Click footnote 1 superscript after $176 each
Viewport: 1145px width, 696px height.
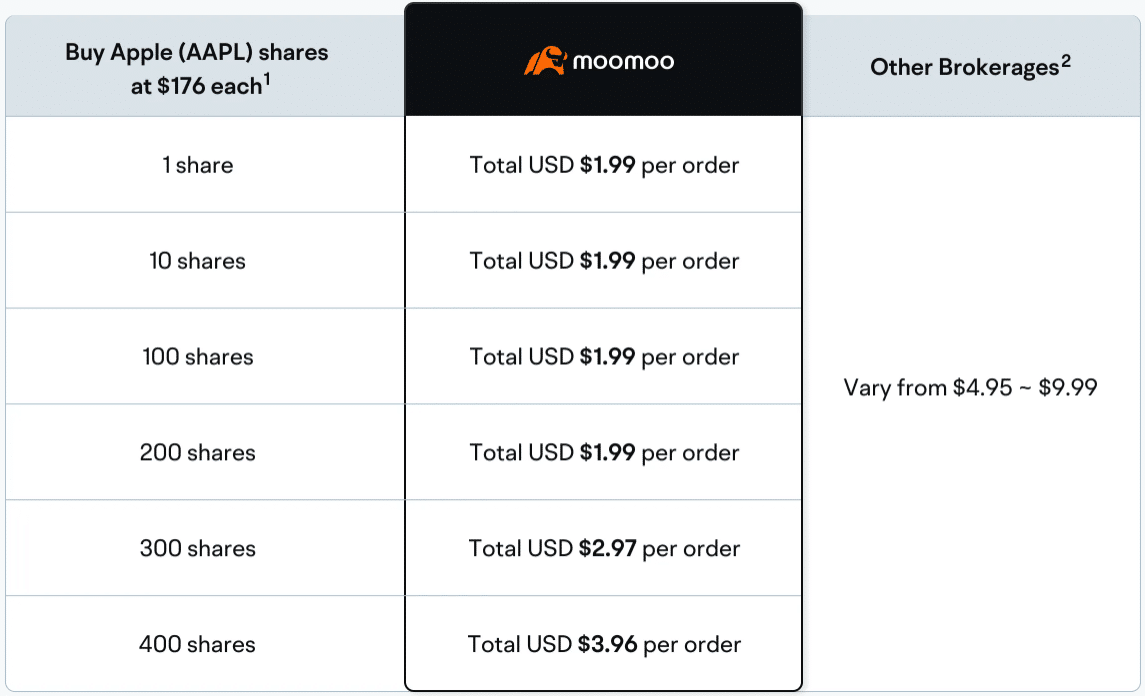[x=268, y=79]
